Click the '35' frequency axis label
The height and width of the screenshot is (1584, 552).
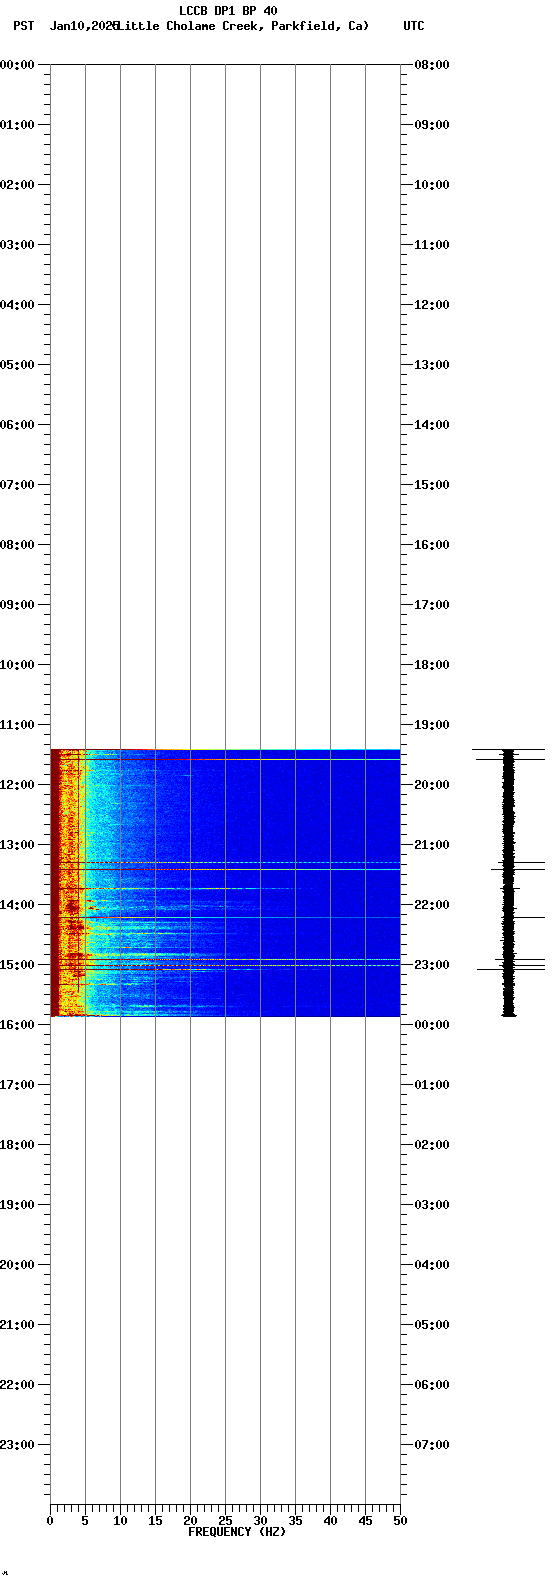pos(295,1521)
